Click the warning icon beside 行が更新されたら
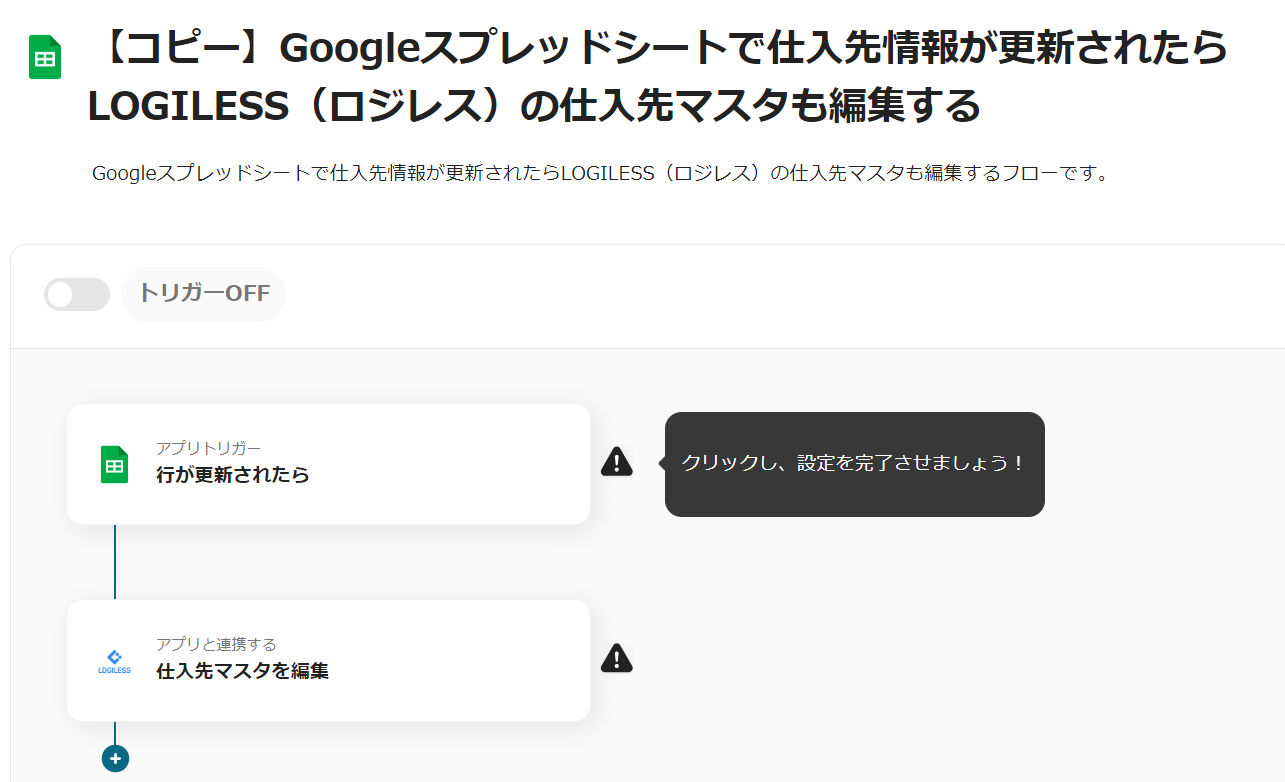This screenshot has height=782, width=1285. pos(617,462)
